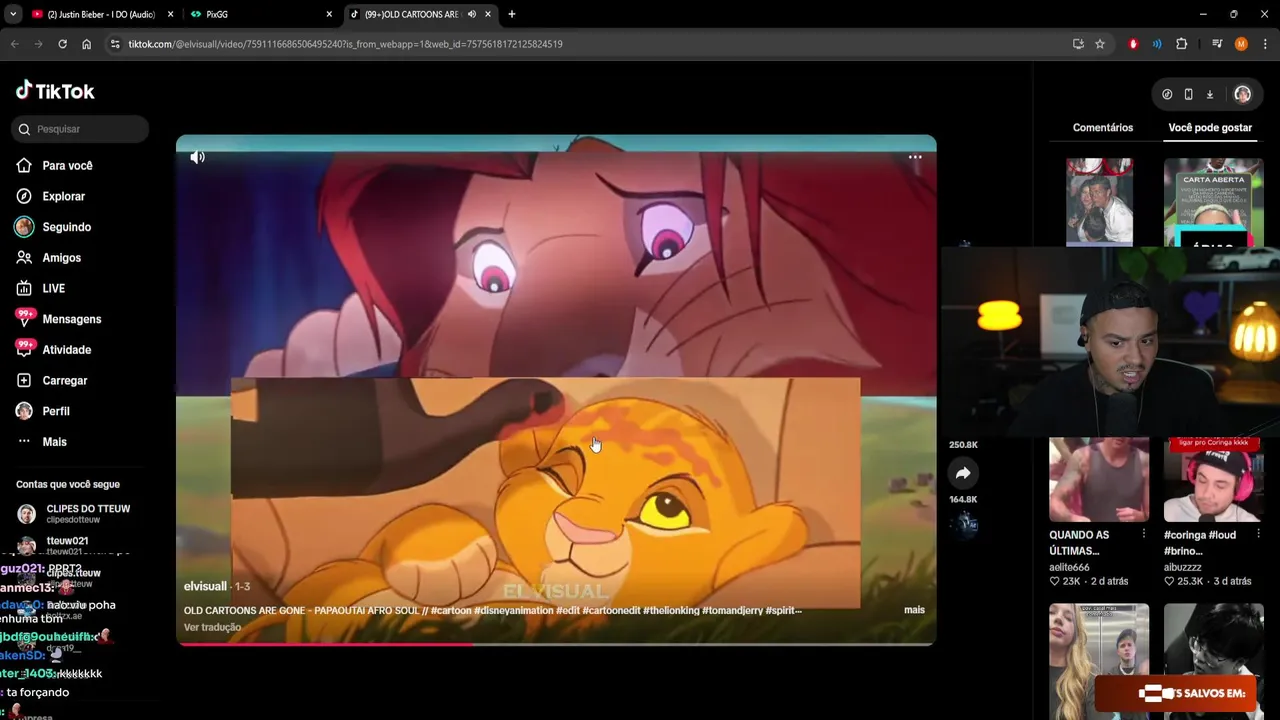Seek on the video progress bar
The height and width of the screenshot is (720, 1280).
(556, 644)
